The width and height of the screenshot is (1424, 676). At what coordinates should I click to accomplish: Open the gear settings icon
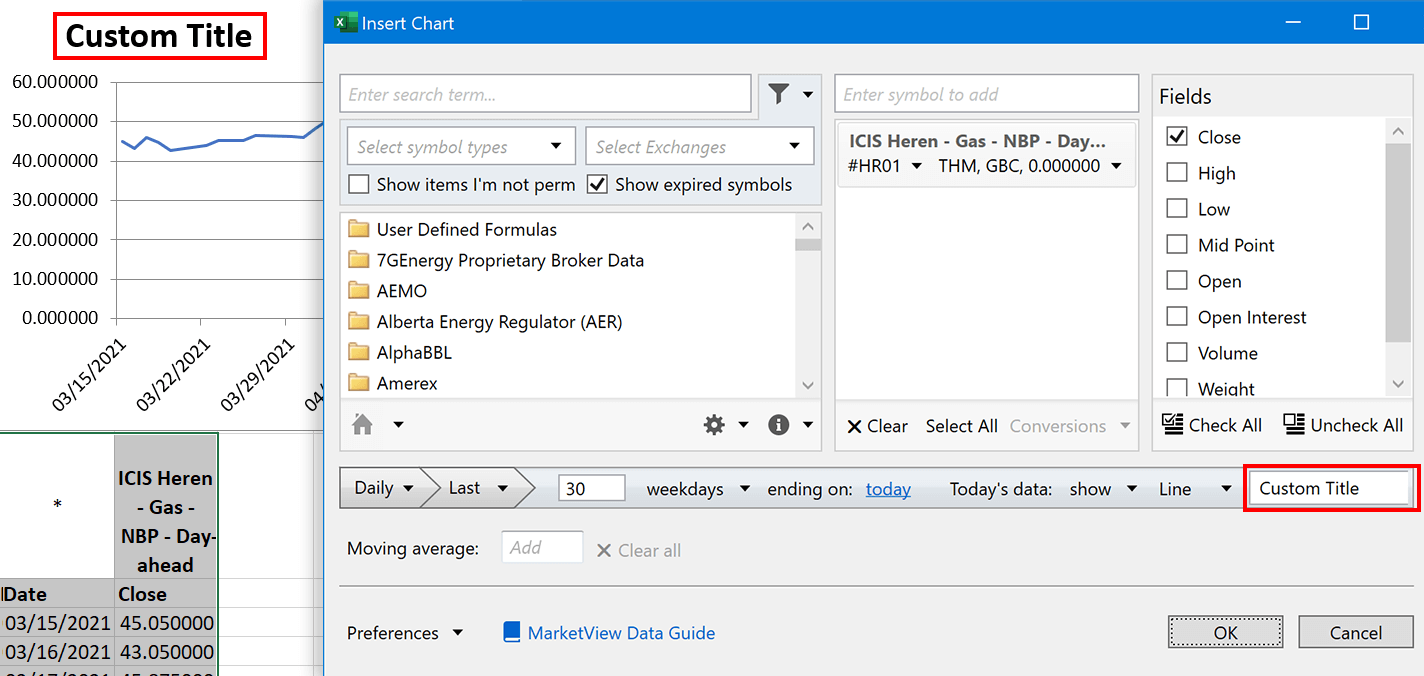[x=714, y=425]
